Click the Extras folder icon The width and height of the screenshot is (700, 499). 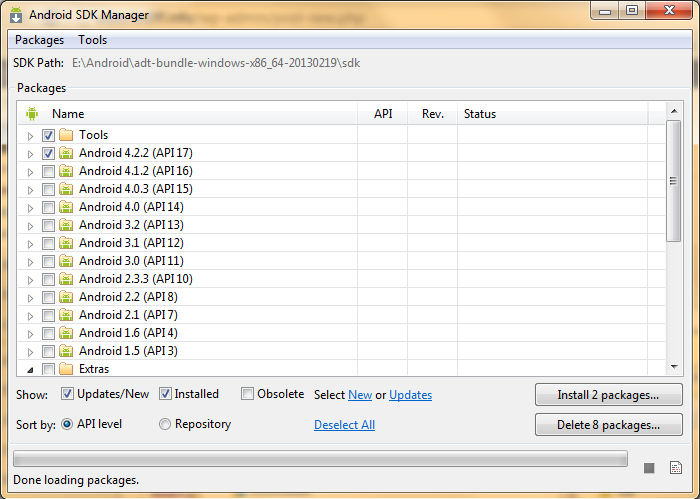[x=66, y=369]
